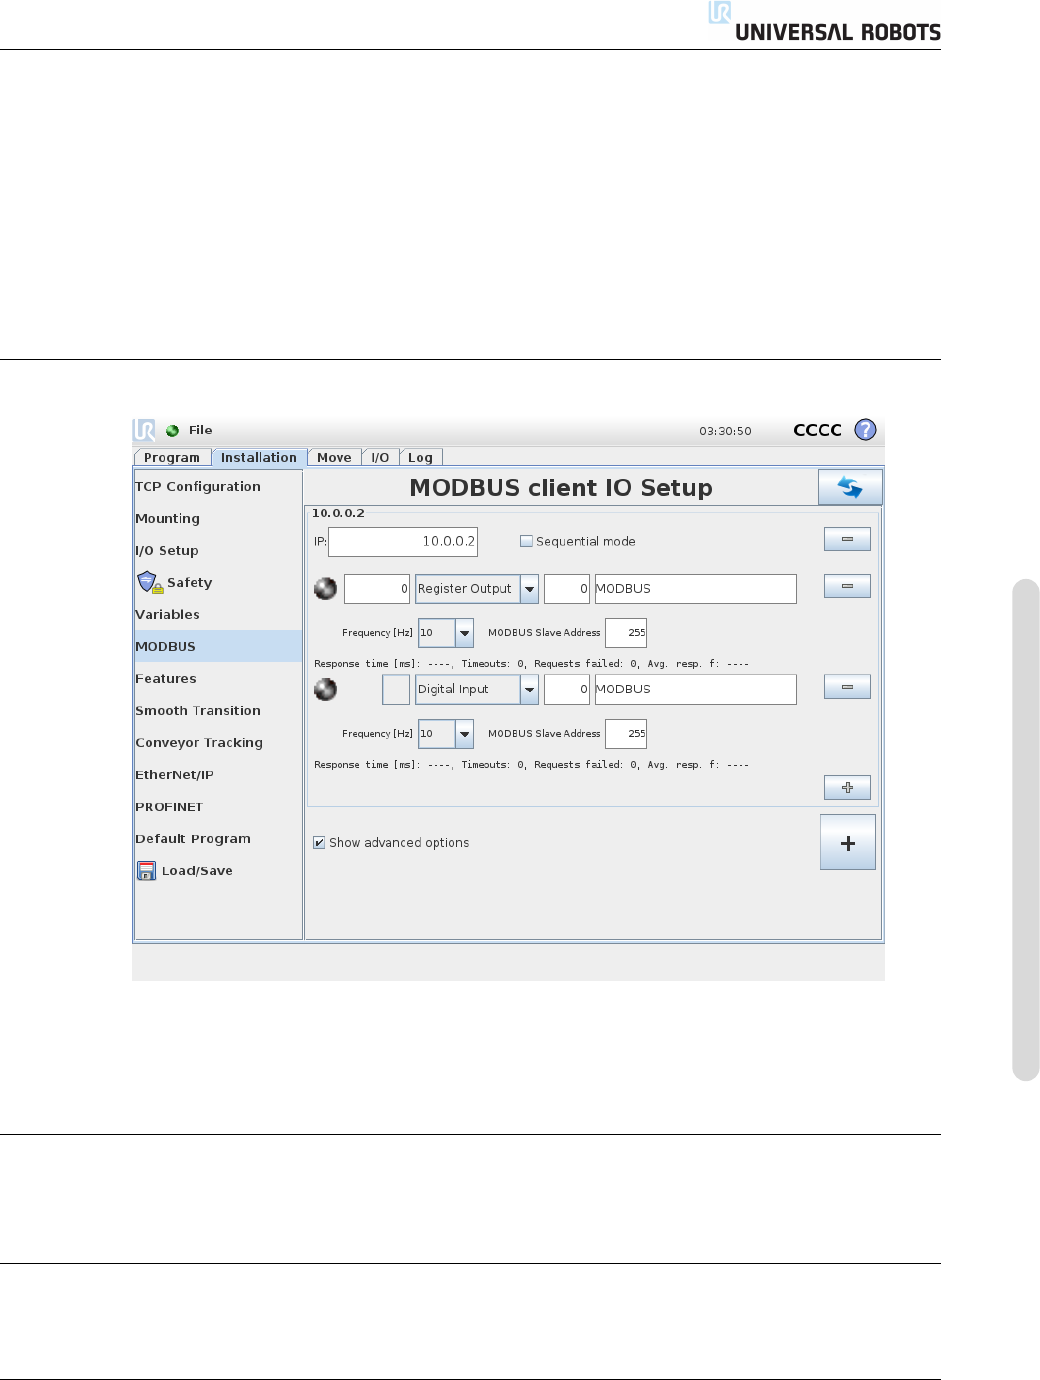The width and height of the screenshot is (1040, 1380).
Task: Open the help question mark icon
Action: 866,430
